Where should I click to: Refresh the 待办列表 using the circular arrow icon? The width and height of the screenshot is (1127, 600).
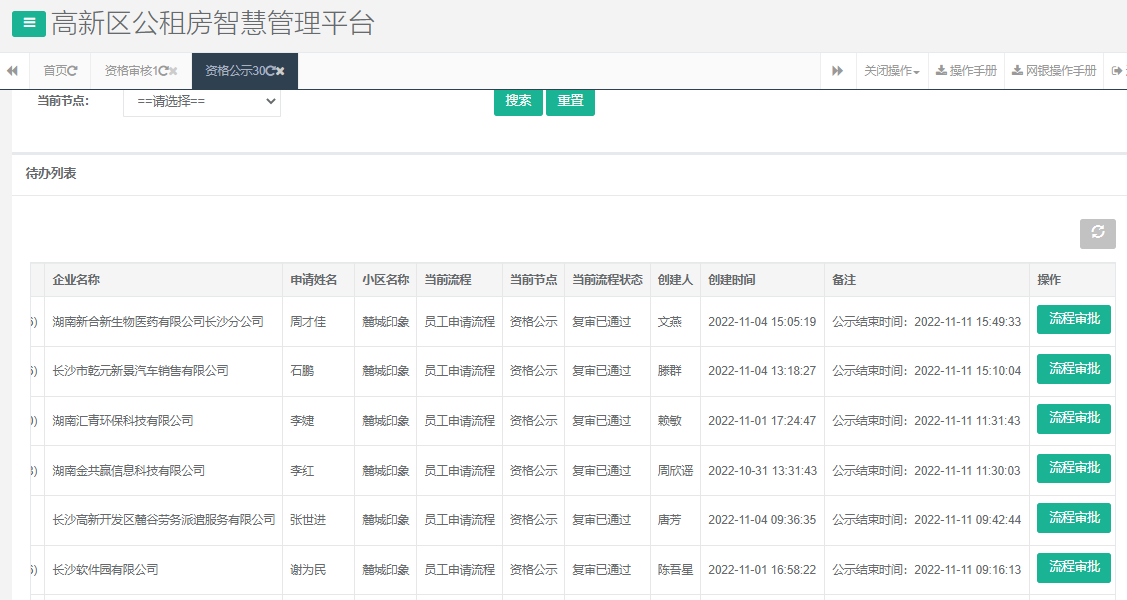pyautogui.click(x=1097, y=233)
